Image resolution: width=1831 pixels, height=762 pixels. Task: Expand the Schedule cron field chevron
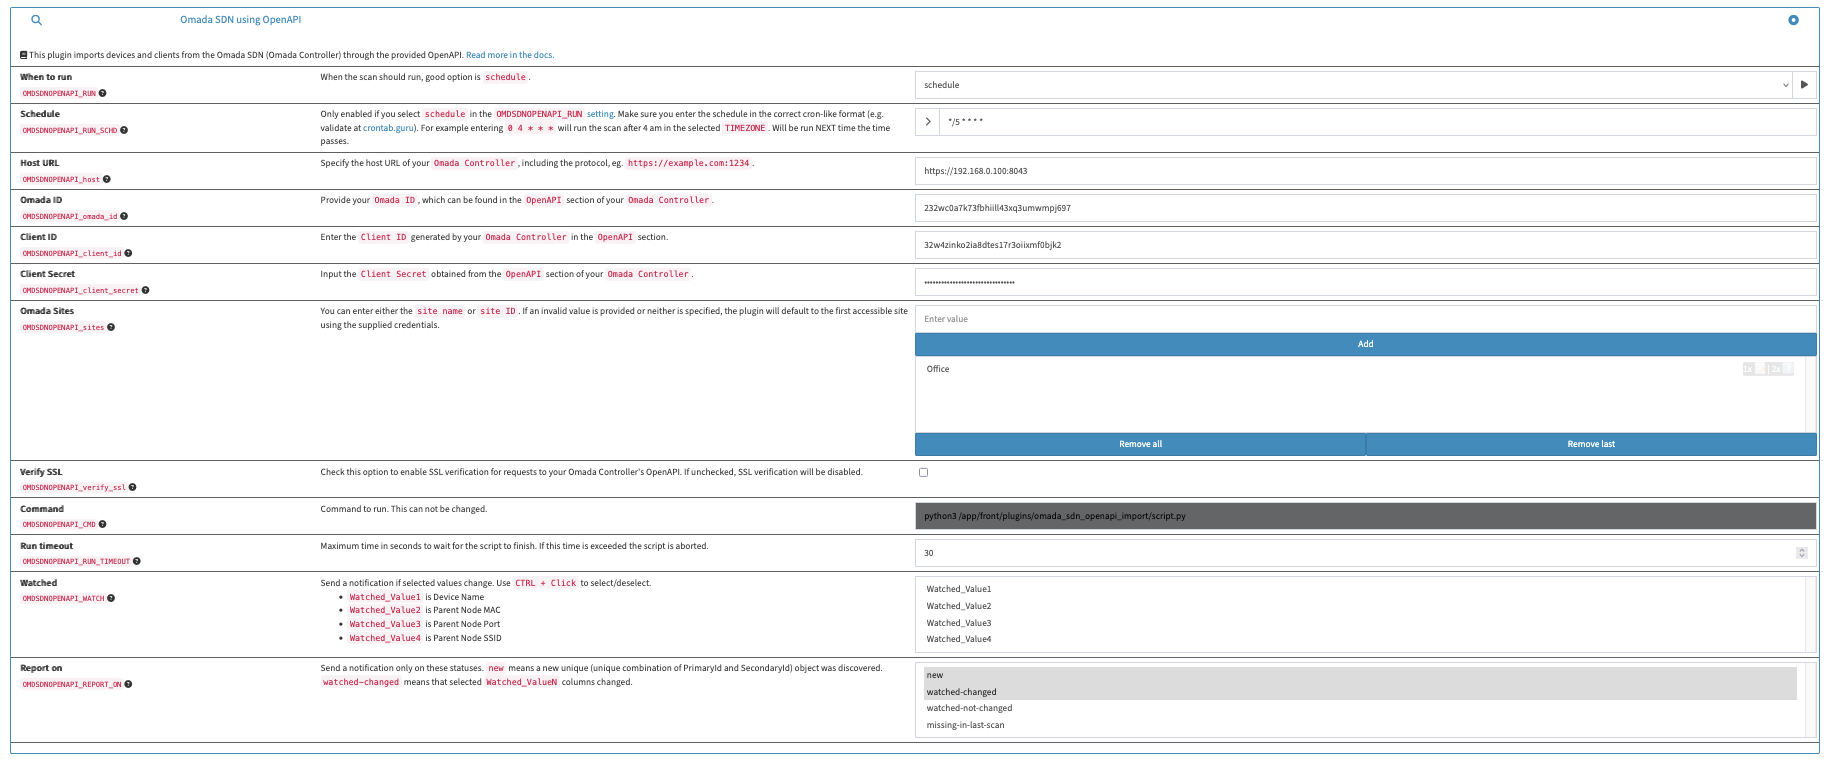[928, 122]
